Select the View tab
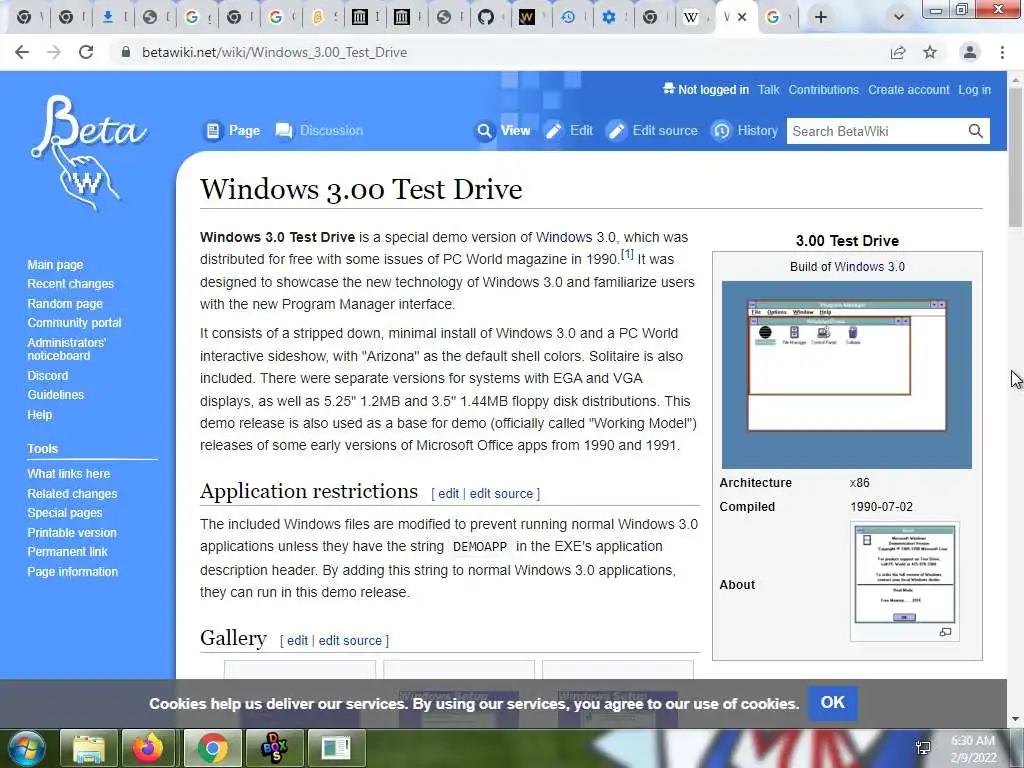This screenshot has width=1024, height=768. [503, 131]
